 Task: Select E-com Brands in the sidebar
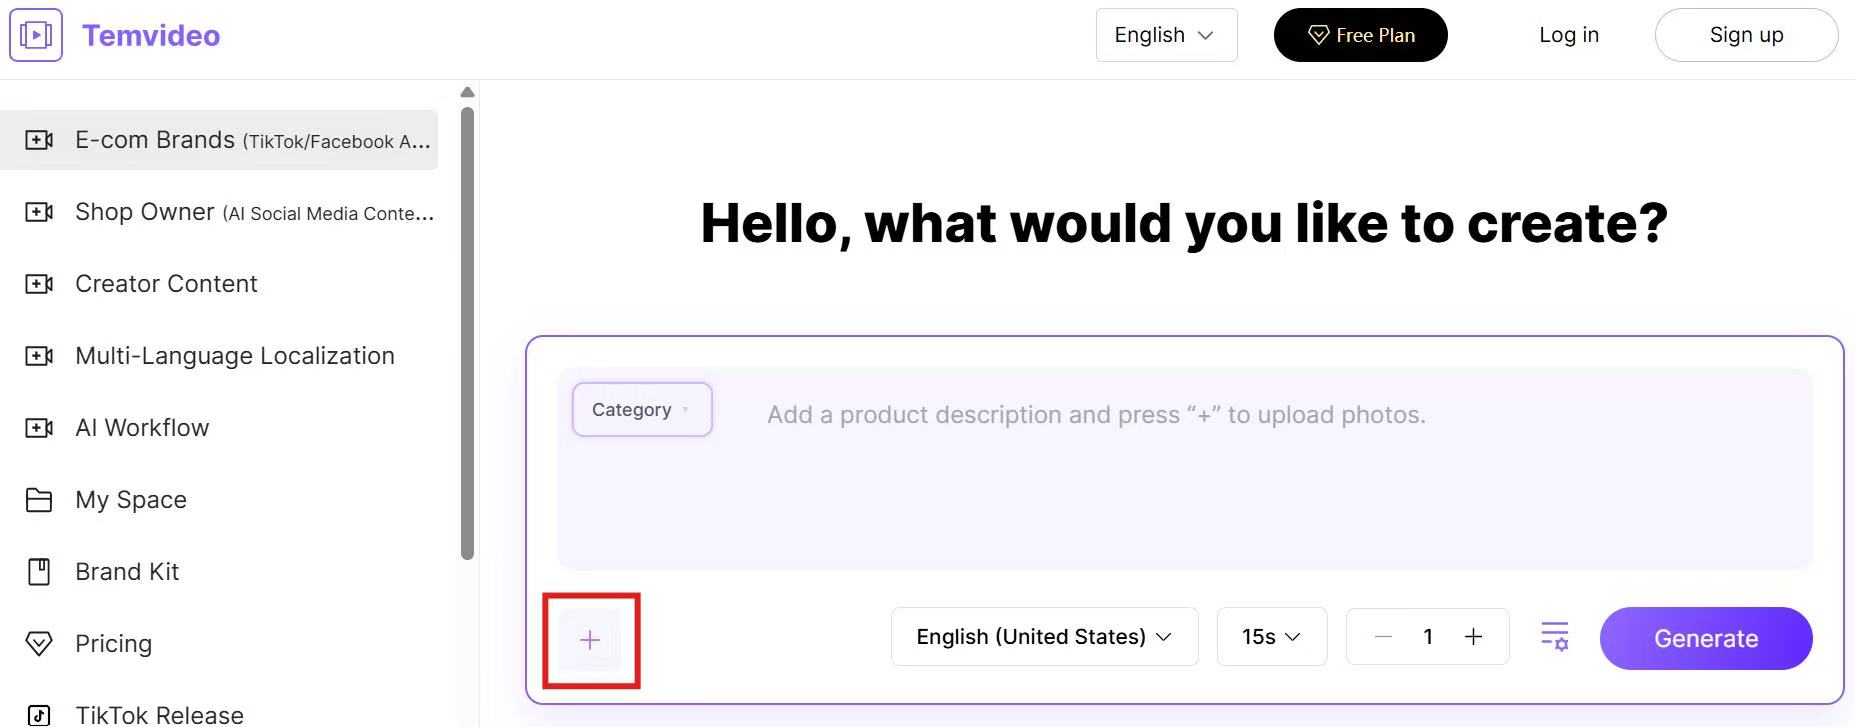click(x=220, y=140)
